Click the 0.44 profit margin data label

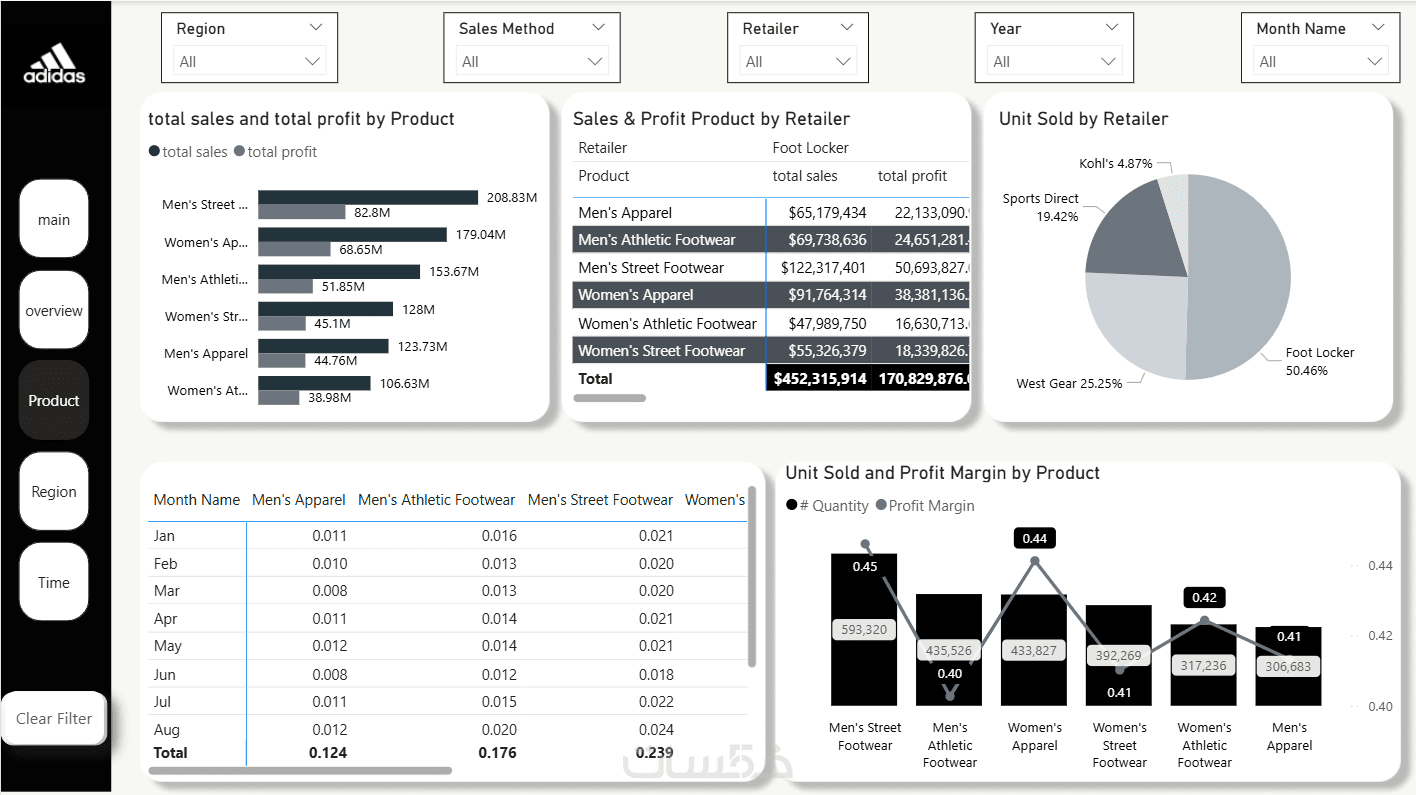tap(1034, 538)
